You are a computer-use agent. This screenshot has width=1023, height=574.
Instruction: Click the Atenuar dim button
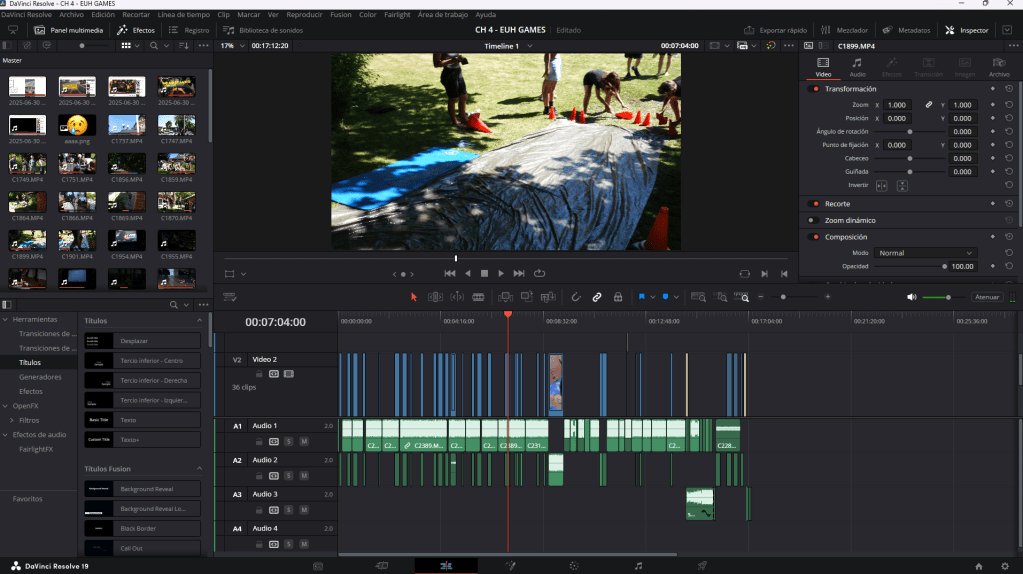(986, 297)
